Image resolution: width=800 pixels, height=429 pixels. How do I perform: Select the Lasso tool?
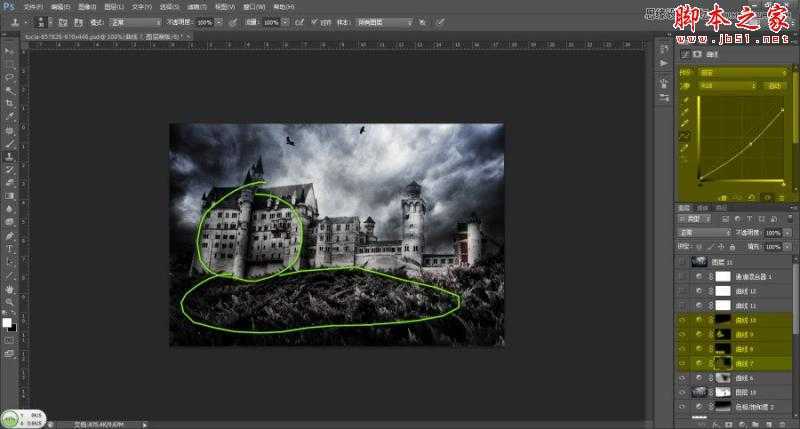(x=9, y=78)
